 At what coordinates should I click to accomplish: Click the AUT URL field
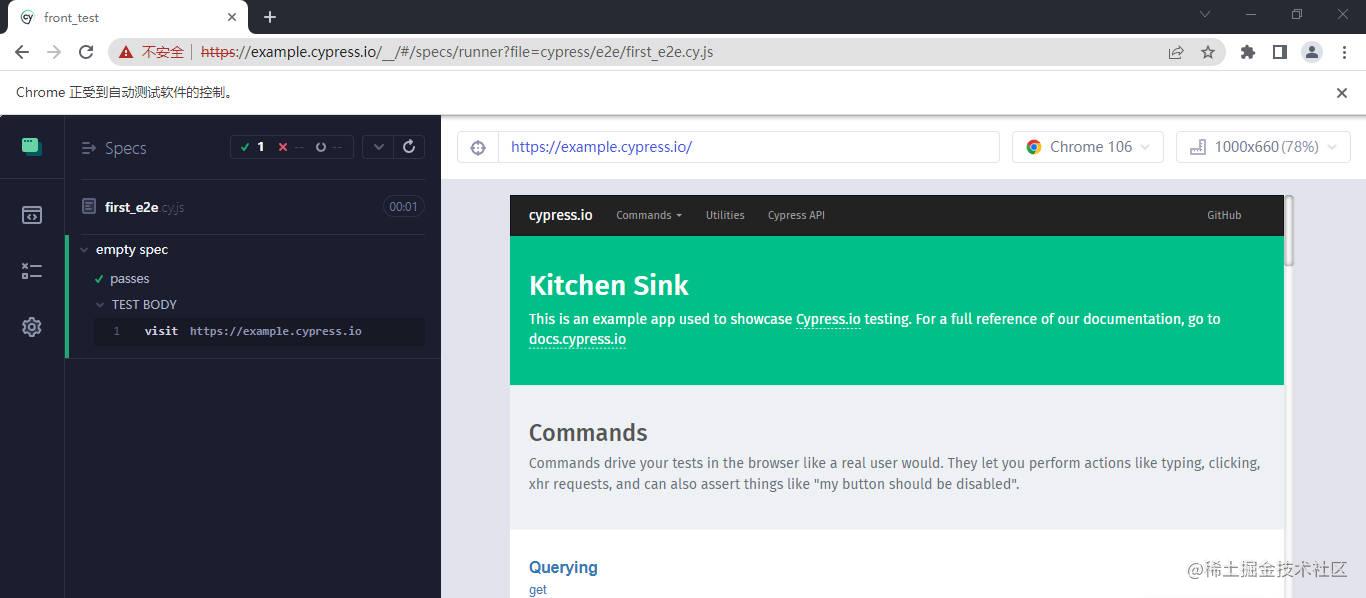748,147
